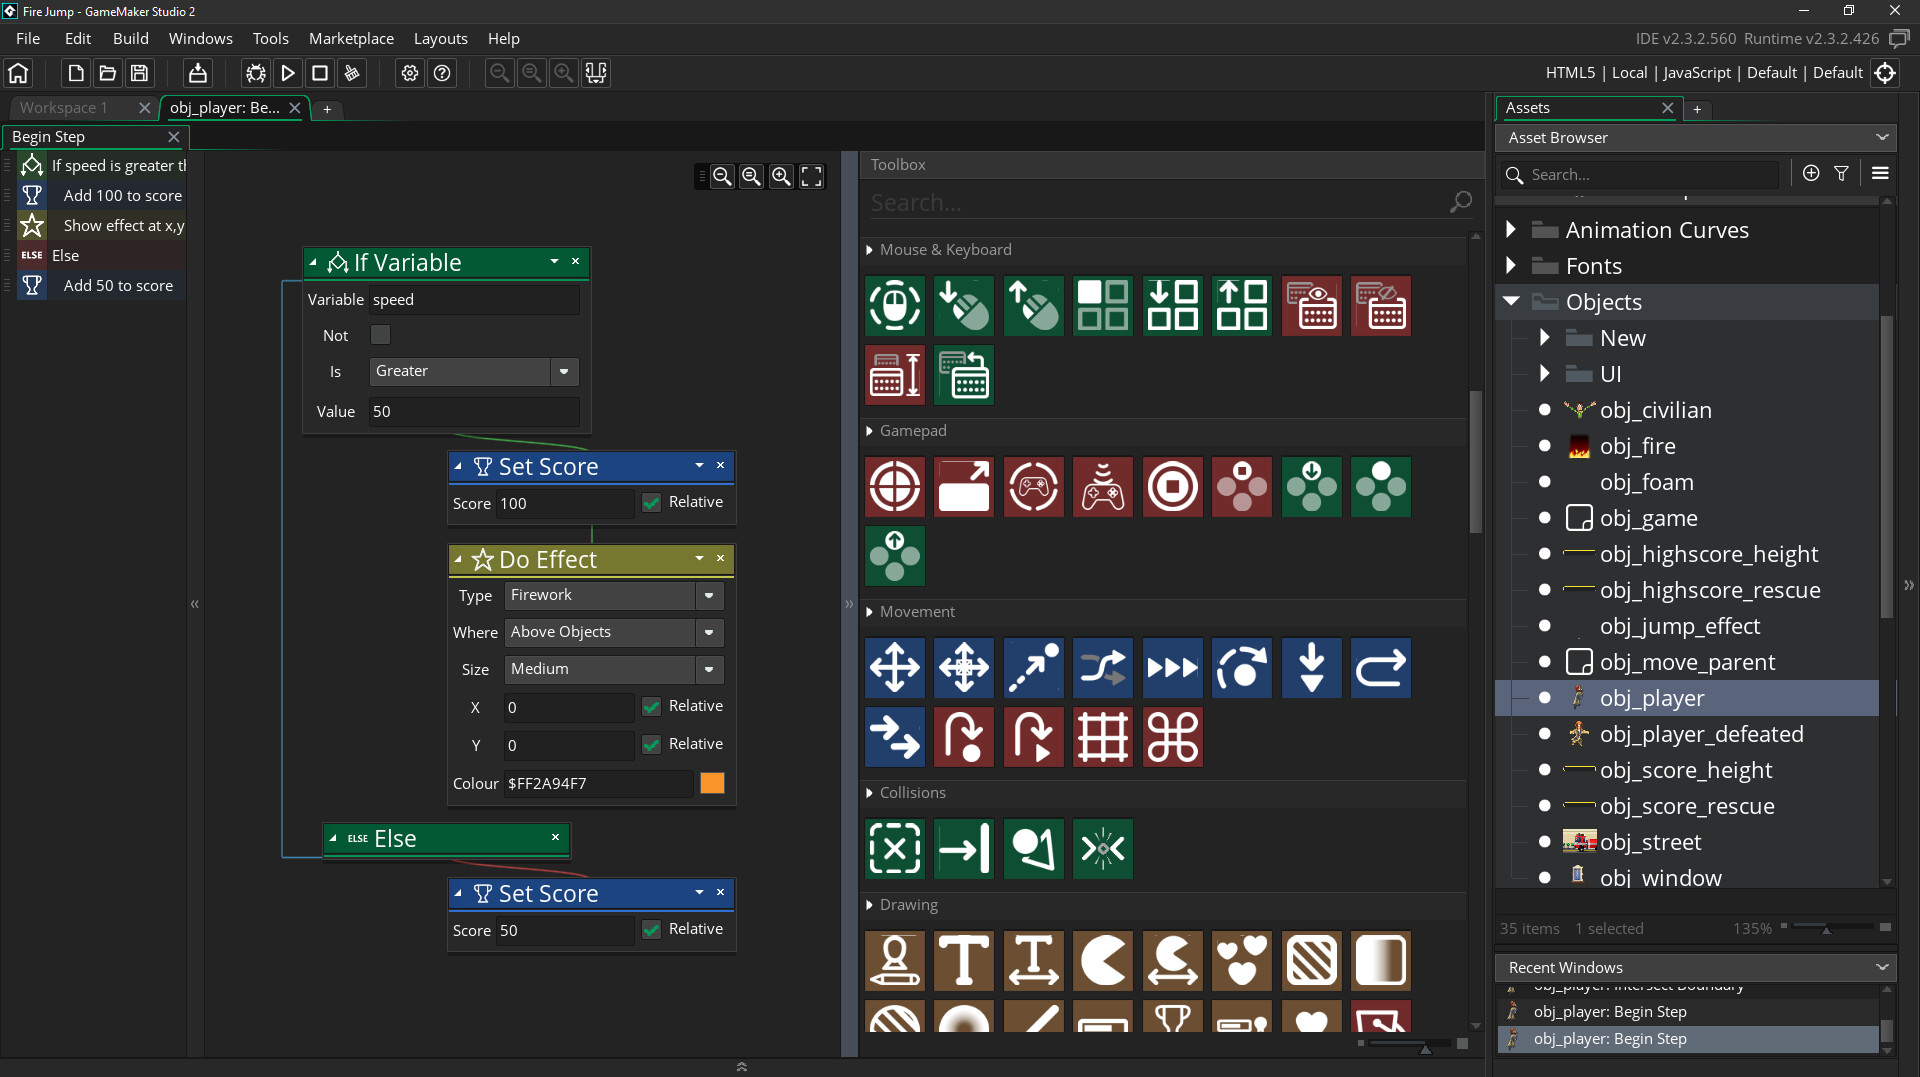Select the Jump to Point movement action
The height and width of the screenshot is (1077, 1920).
click(x=1033, y=668)
